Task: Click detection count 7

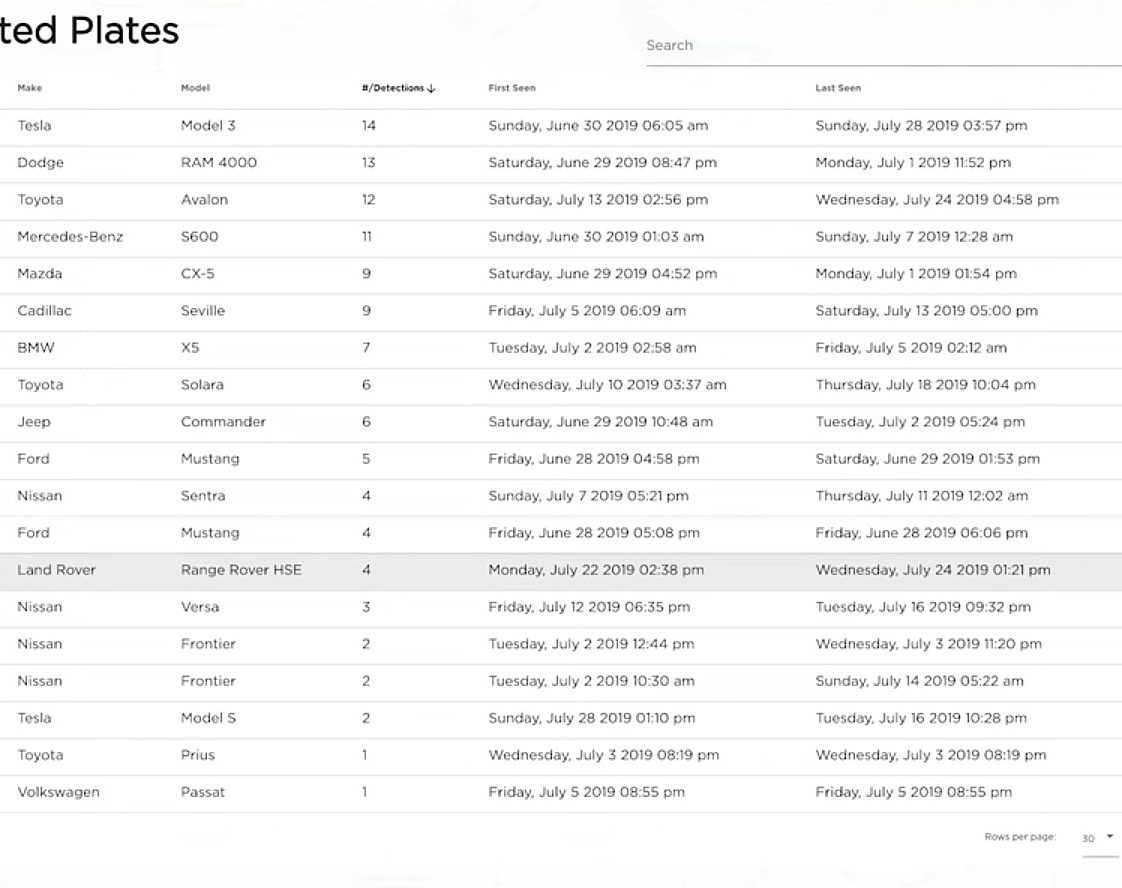Action: pyautogui.click(x=366, y=348)
